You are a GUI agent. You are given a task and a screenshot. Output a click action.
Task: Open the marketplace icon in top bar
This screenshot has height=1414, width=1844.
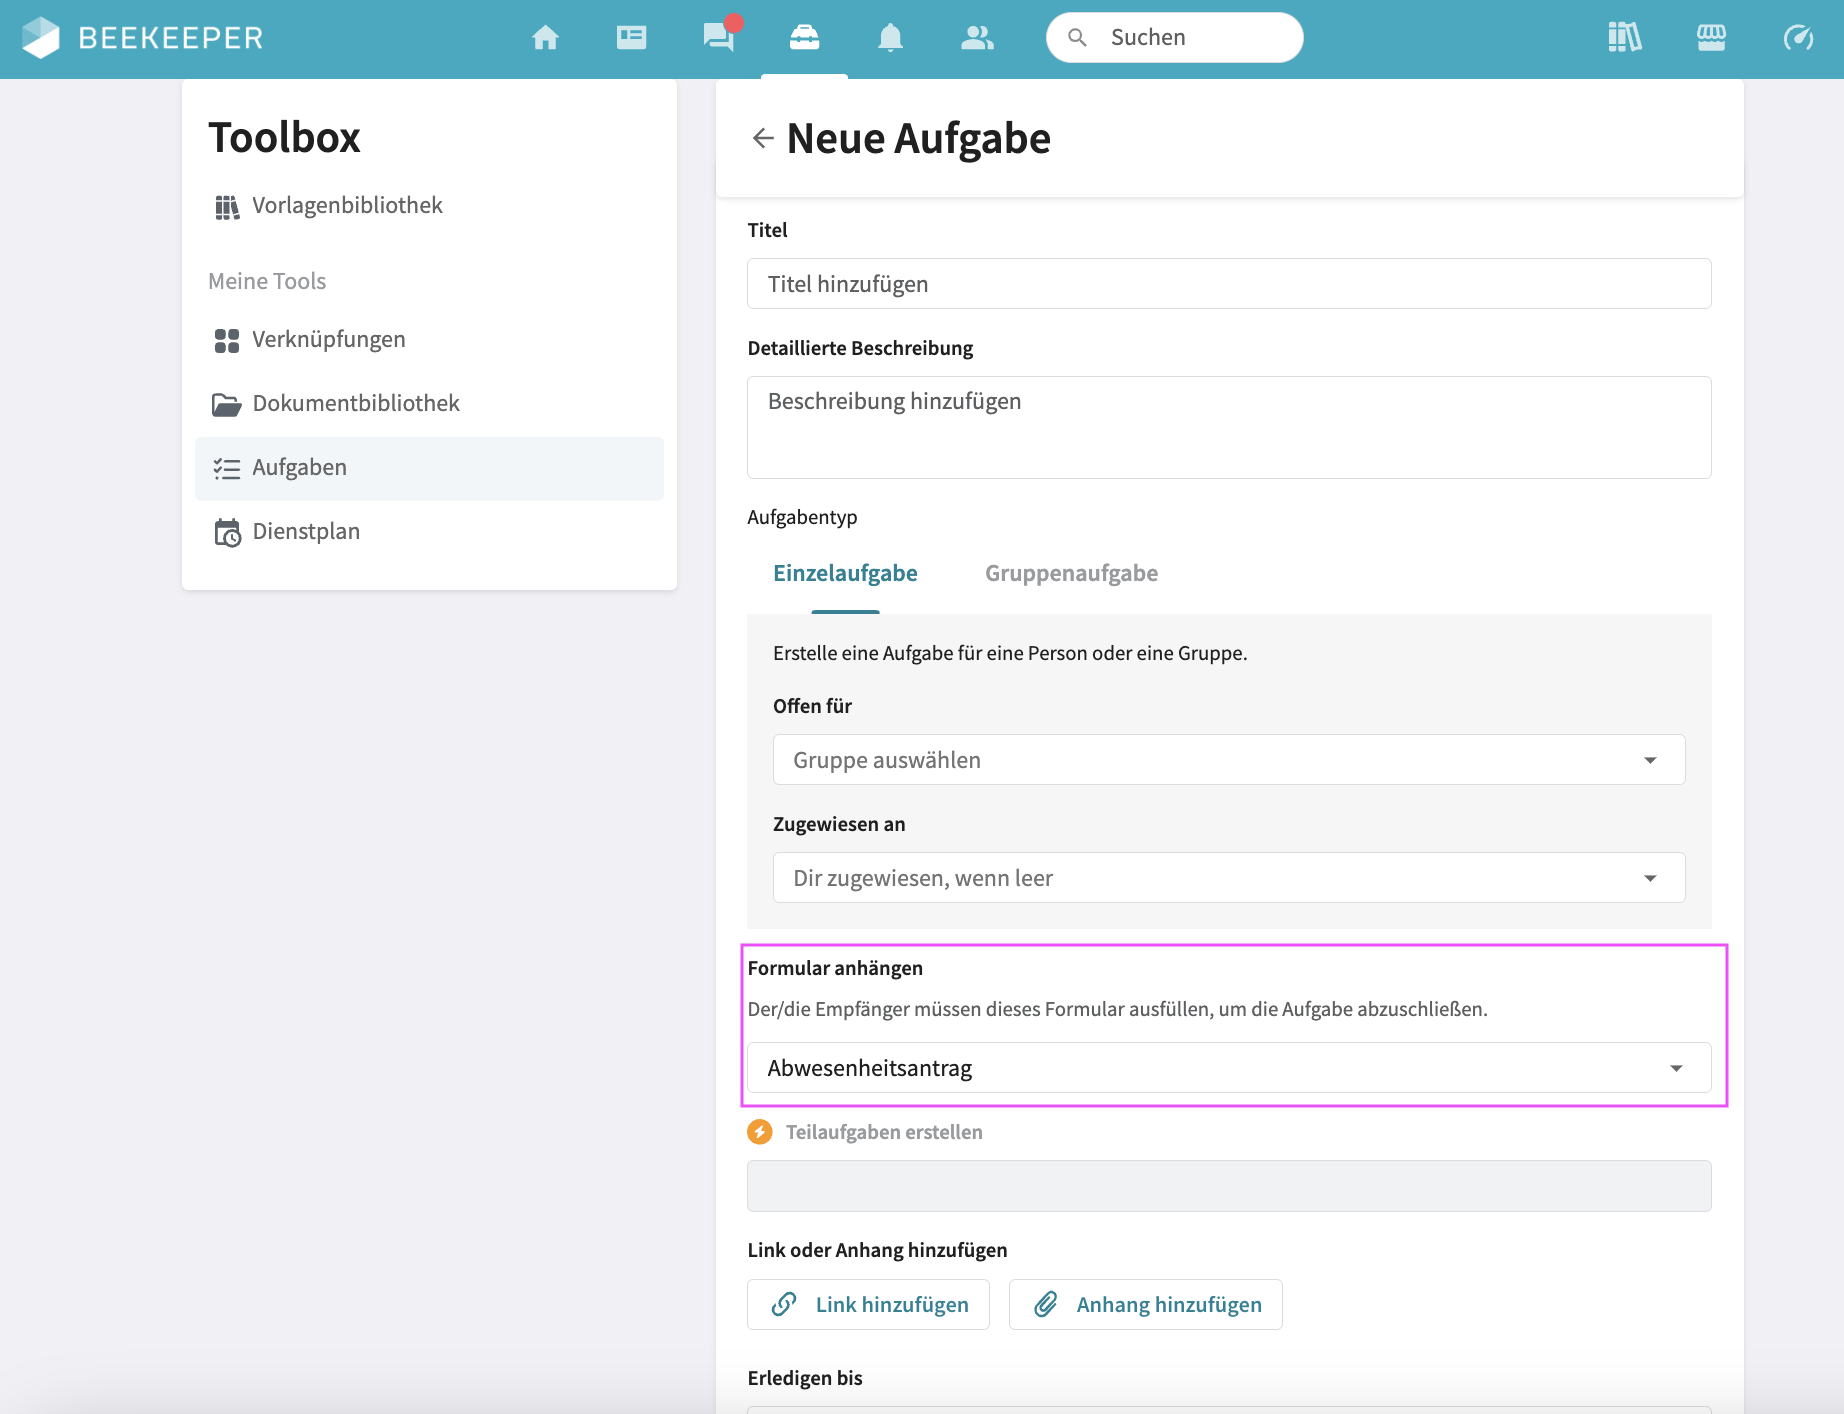[x=1711, y=38]
